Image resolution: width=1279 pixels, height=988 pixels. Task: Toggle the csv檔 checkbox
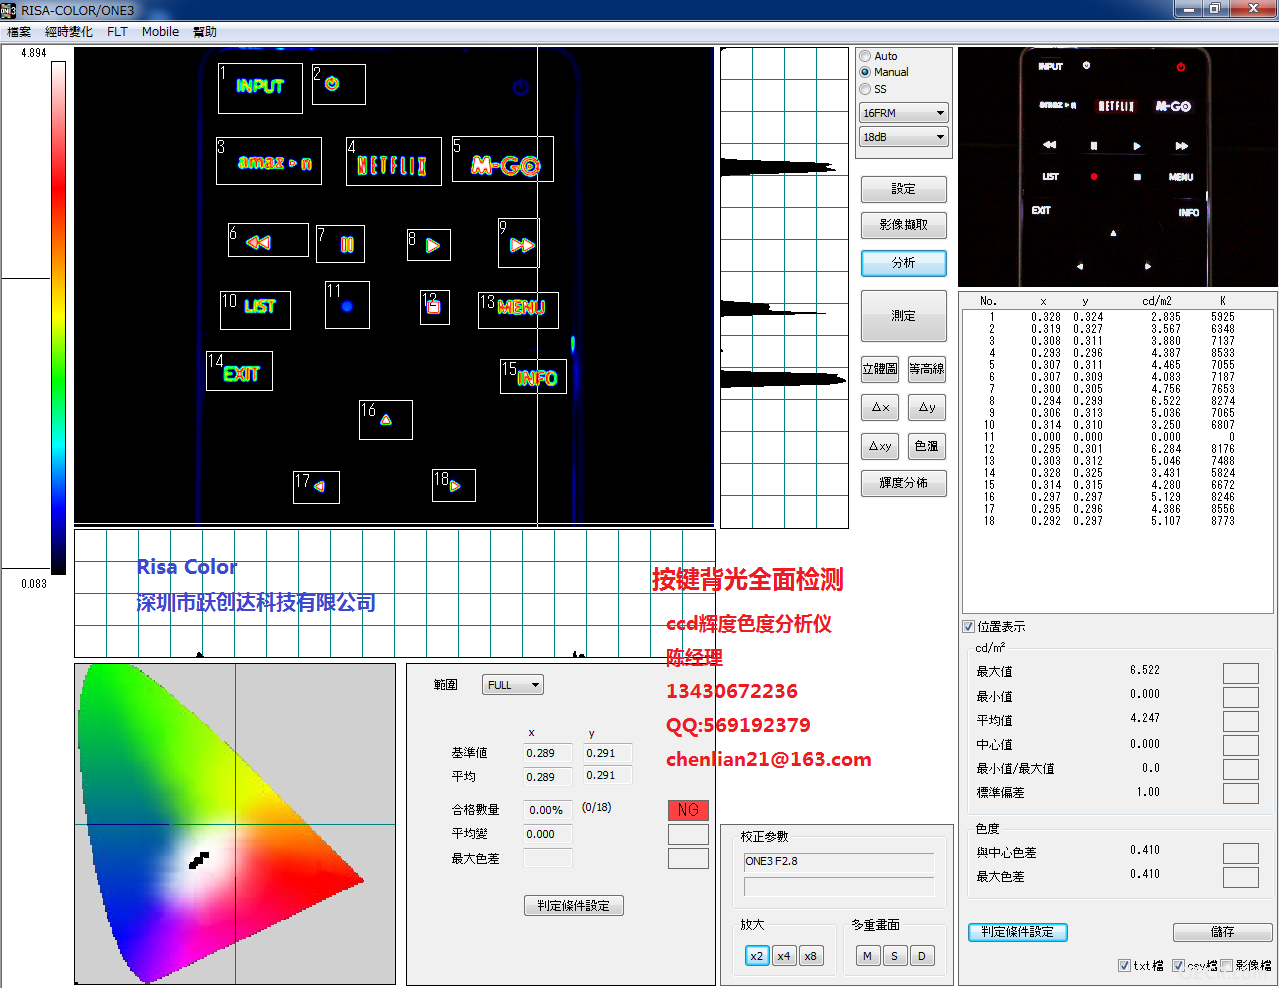pyautogui.click(x=1178, y=965)
